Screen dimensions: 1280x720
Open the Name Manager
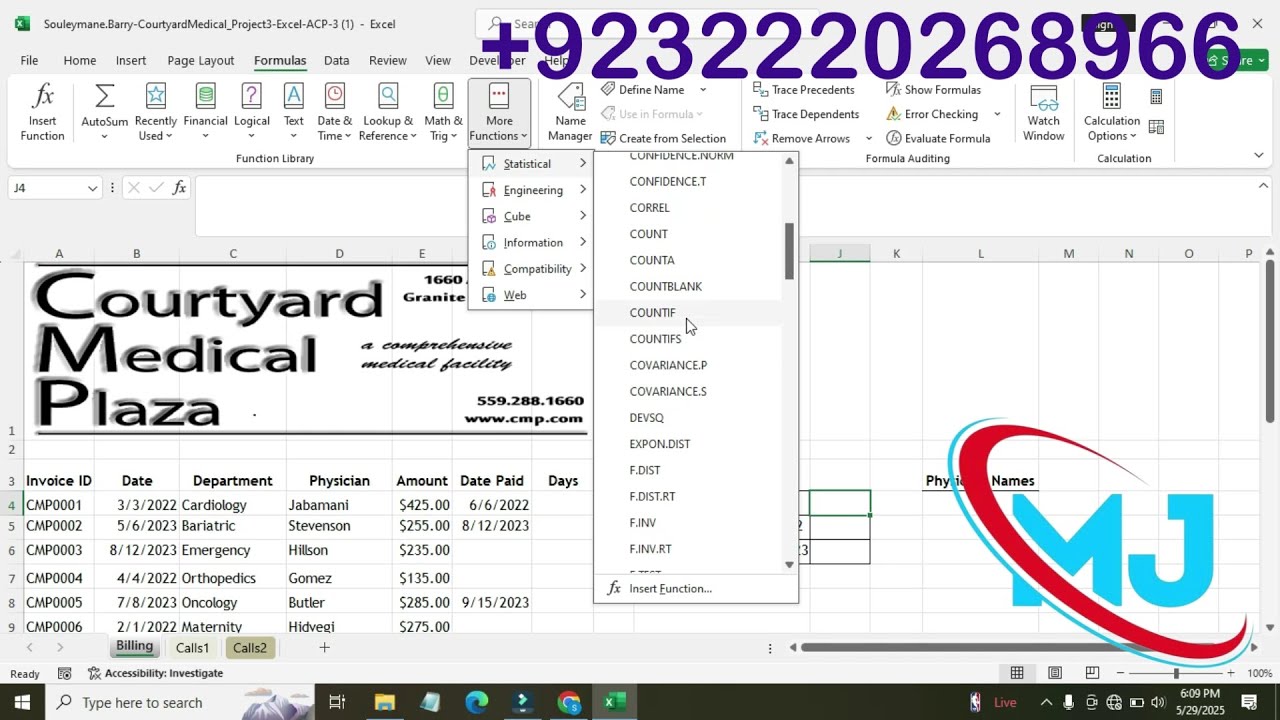pos(570,112)
